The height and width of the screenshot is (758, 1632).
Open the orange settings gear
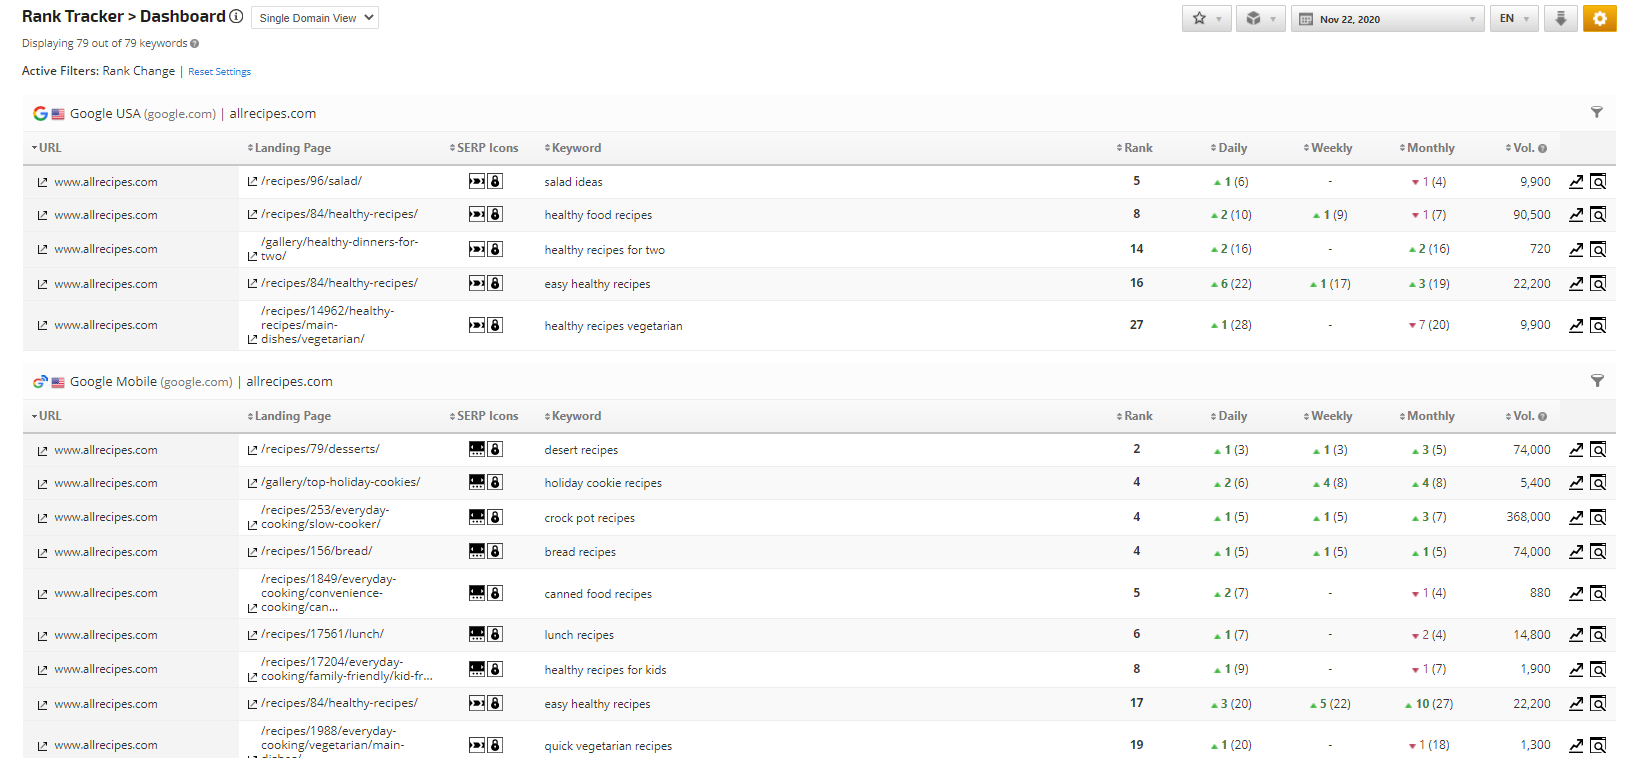point(1599,18)
